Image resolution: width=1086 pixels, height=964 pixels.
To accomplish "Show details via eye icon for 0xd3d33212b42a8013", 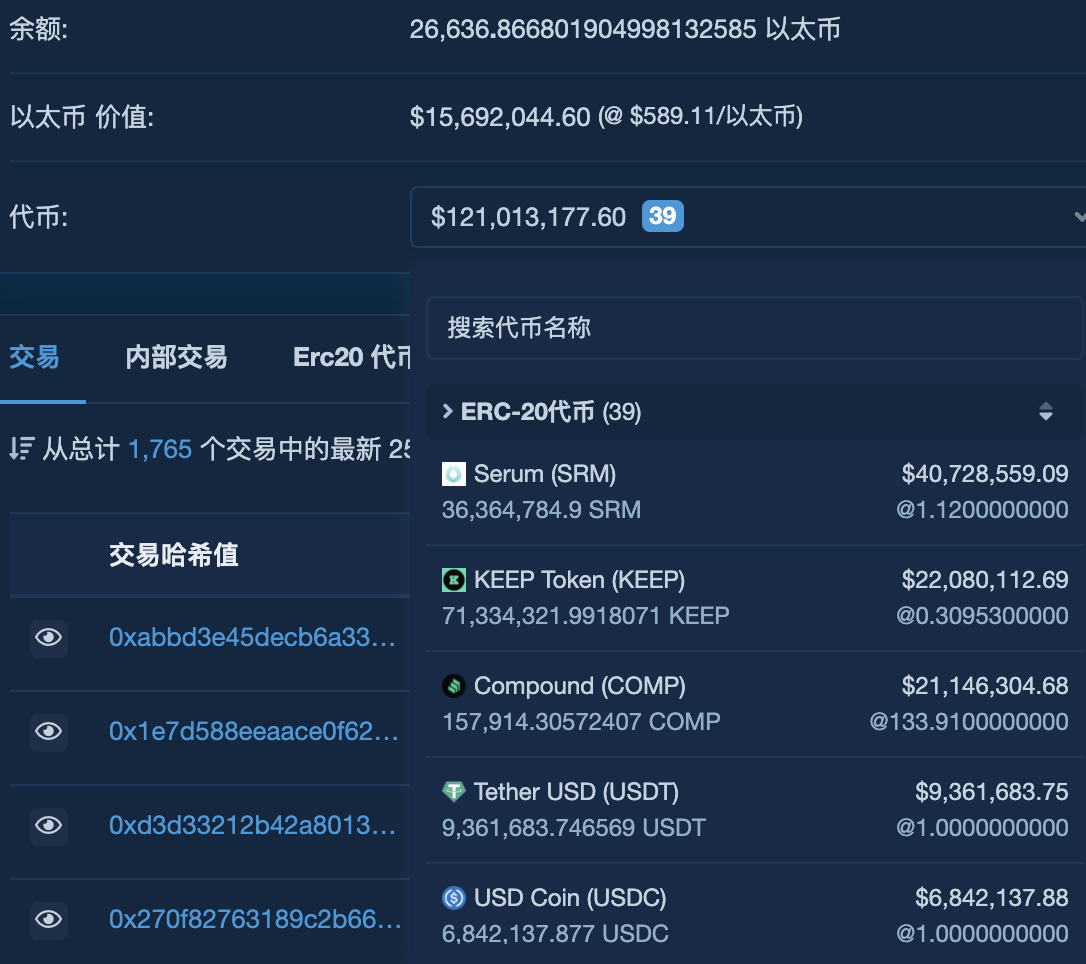I will click(49, 825).
